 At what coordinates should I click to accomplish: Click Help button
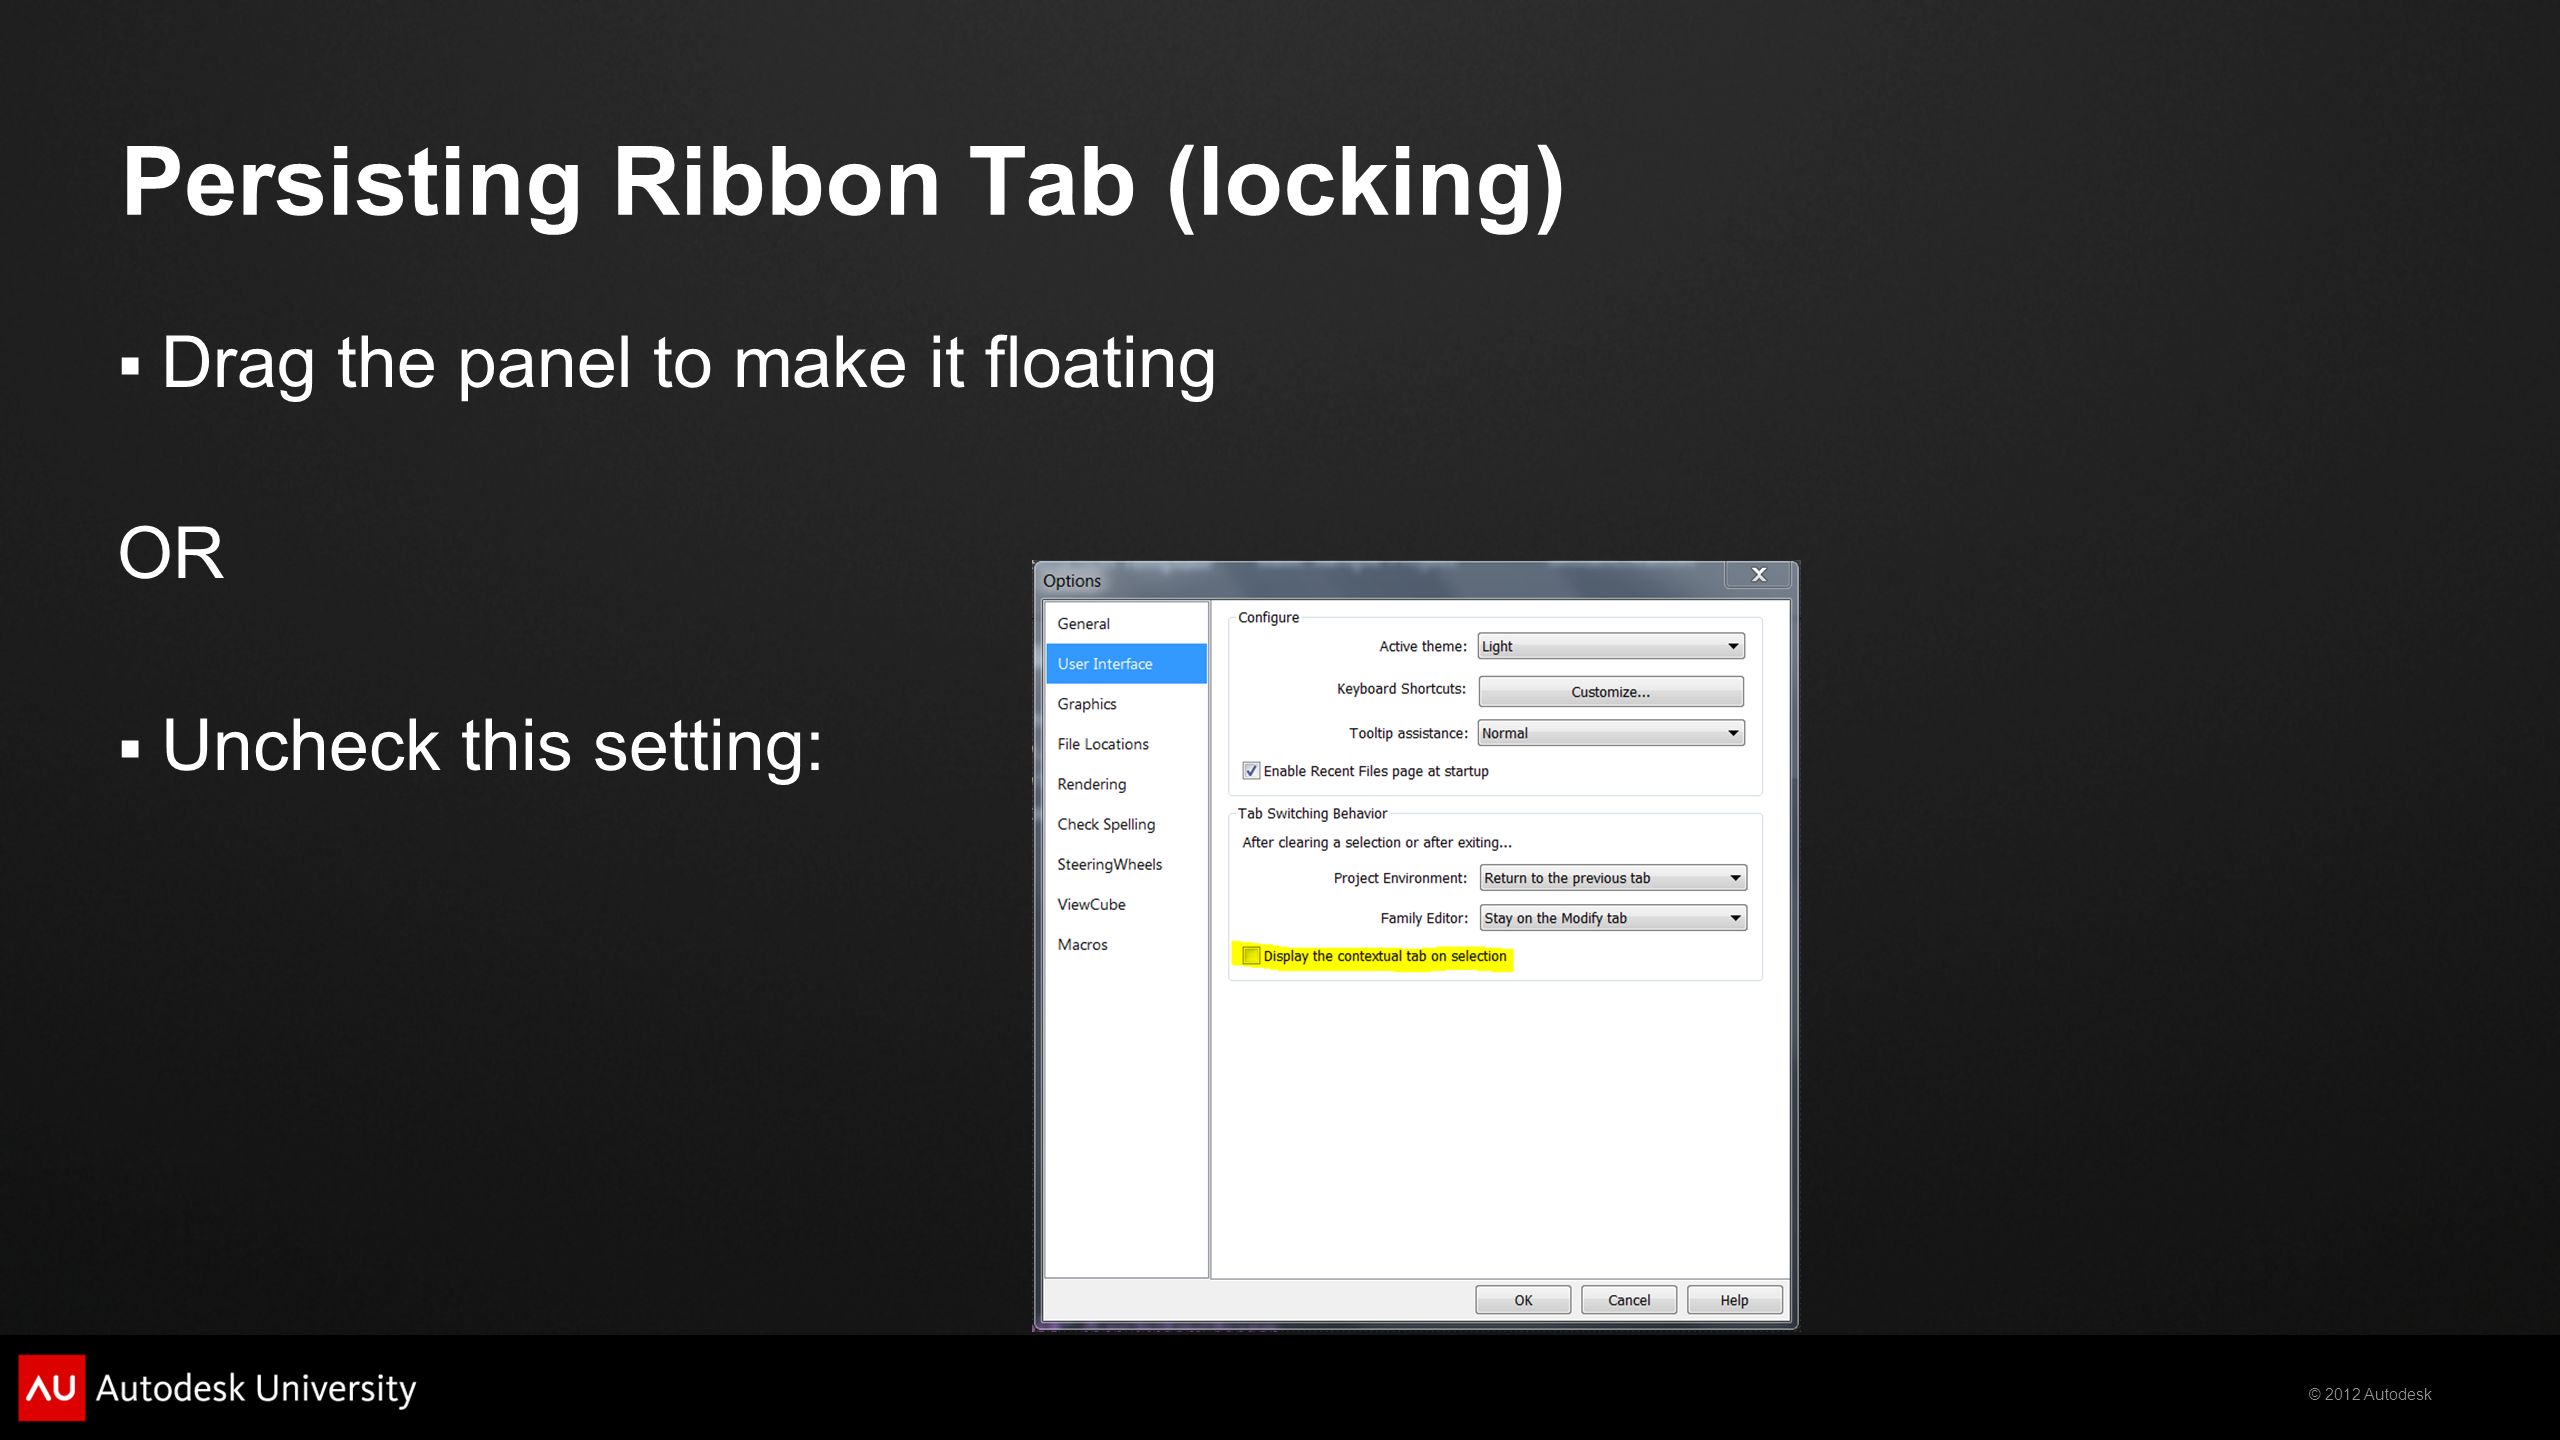1734,1299
